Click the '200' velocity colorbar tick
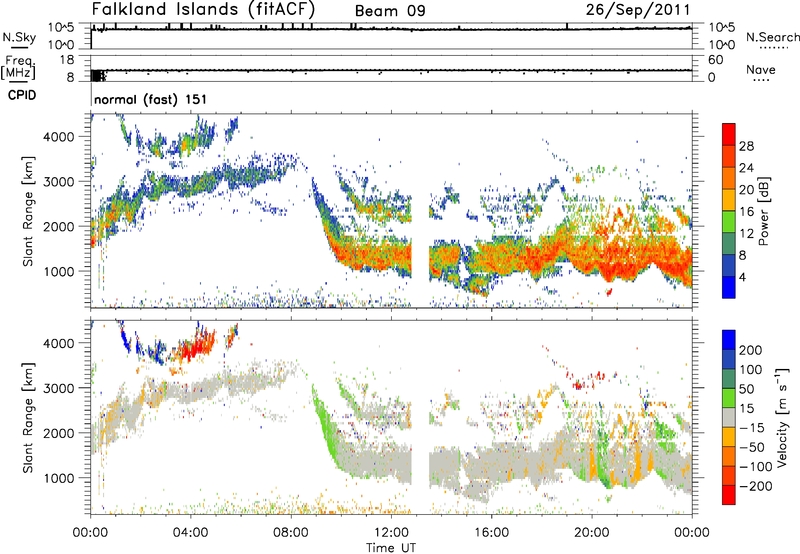The height and width of the screenshot is (554, 800). [x=751, y=350]
